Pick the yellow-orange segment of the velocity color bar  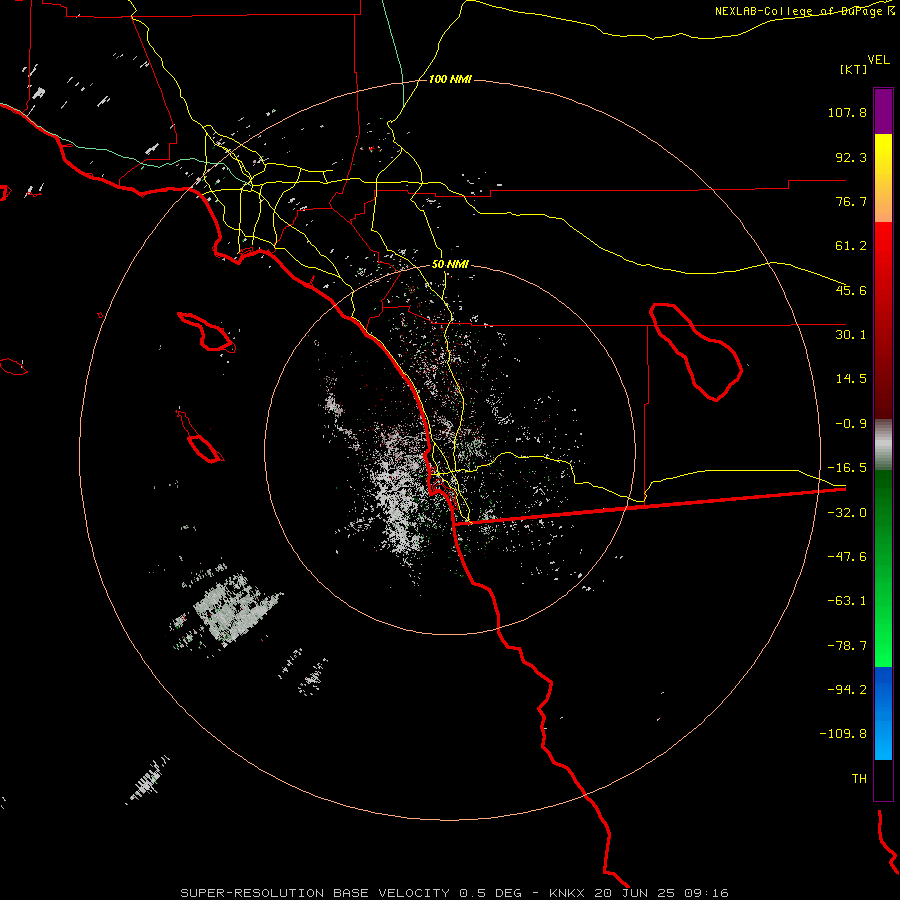coord(883,178)
